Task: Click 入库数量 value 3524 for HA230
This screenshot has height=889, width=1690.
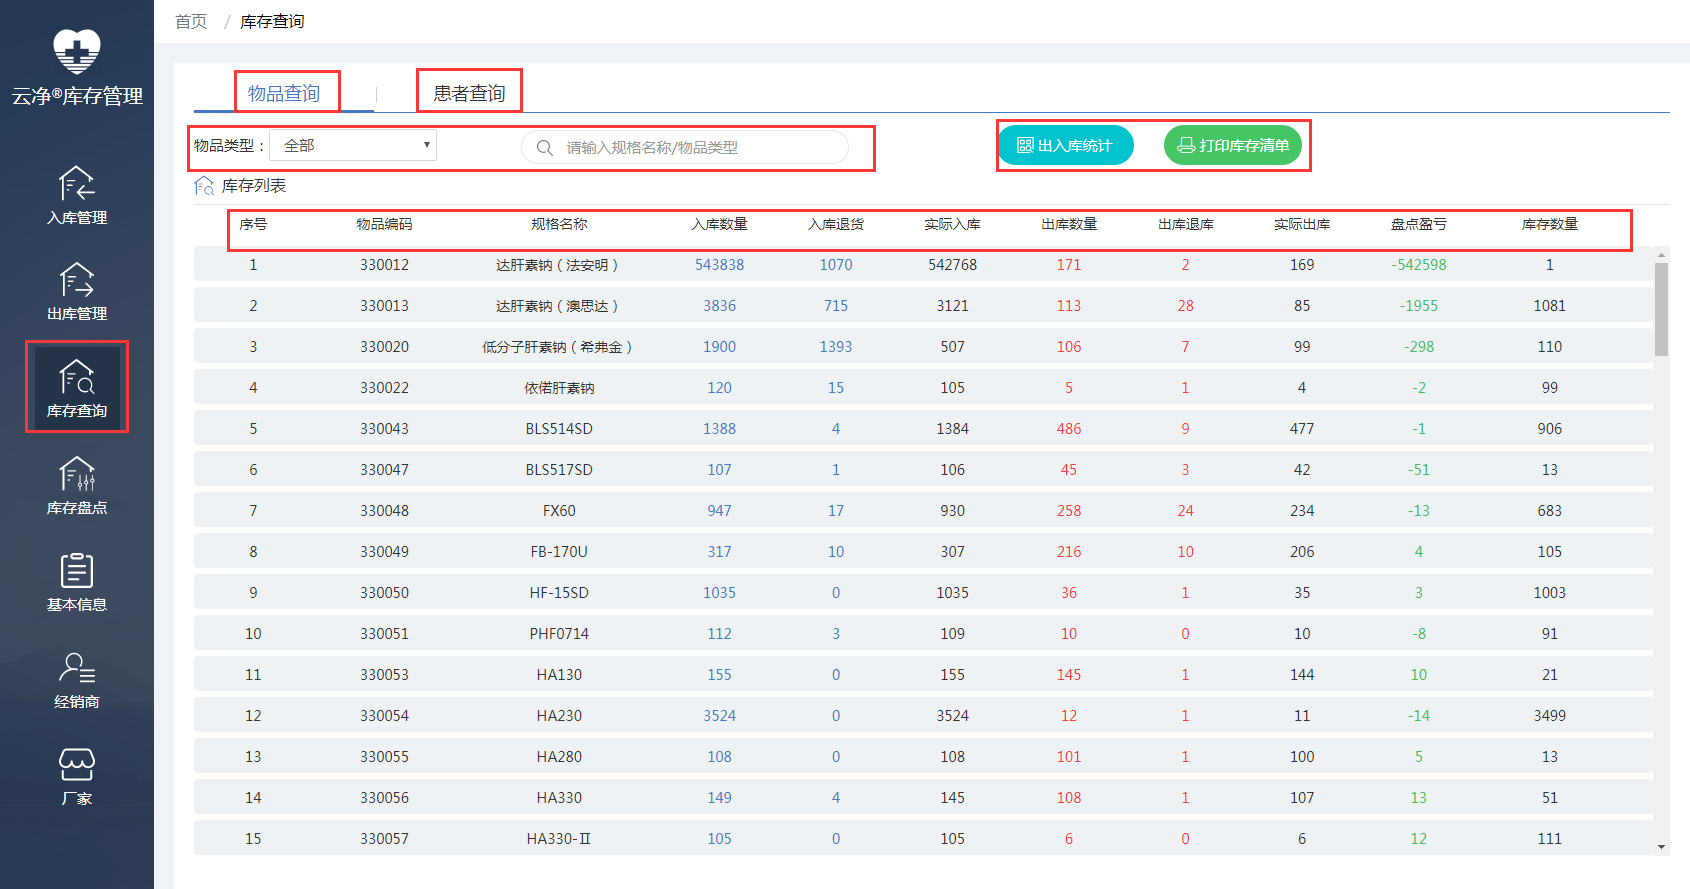Action: [x=719, y=716]
